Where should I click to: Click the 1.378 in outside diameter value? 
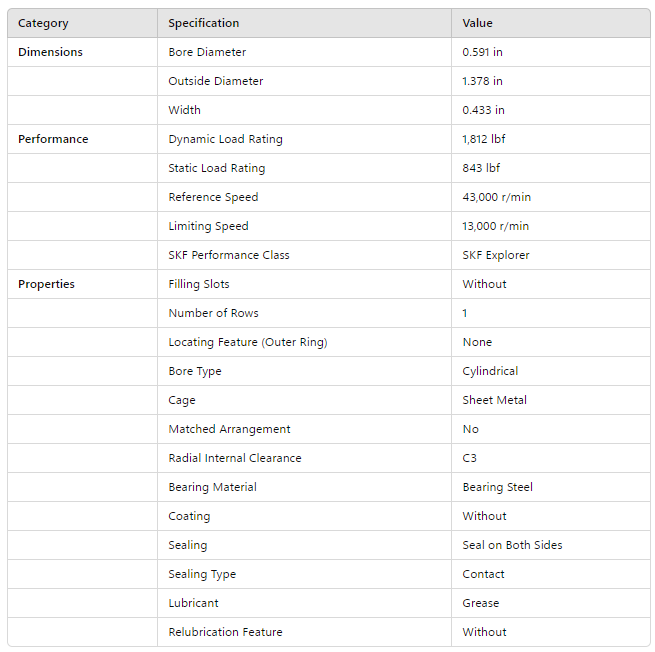pos(483,81)
